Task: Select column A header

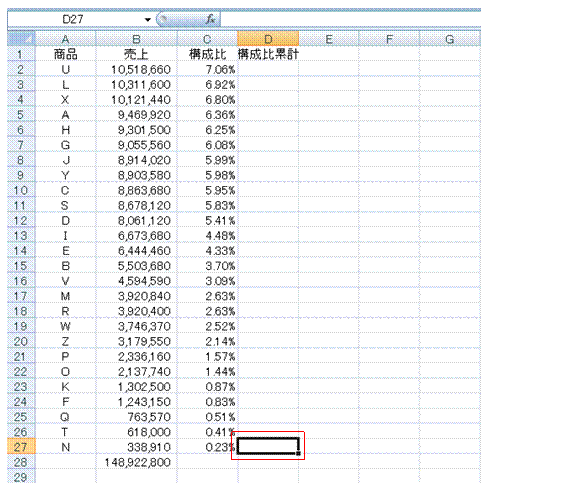Action: coord(65,39)
